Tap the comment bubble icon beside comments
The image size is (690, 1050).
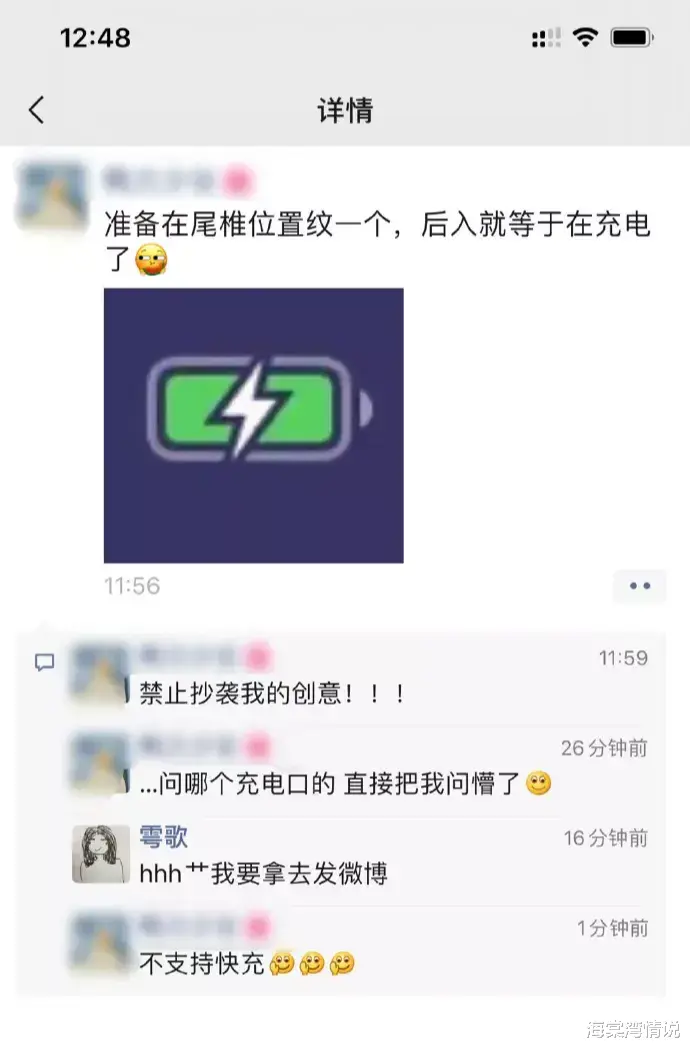tap(44, 663)
